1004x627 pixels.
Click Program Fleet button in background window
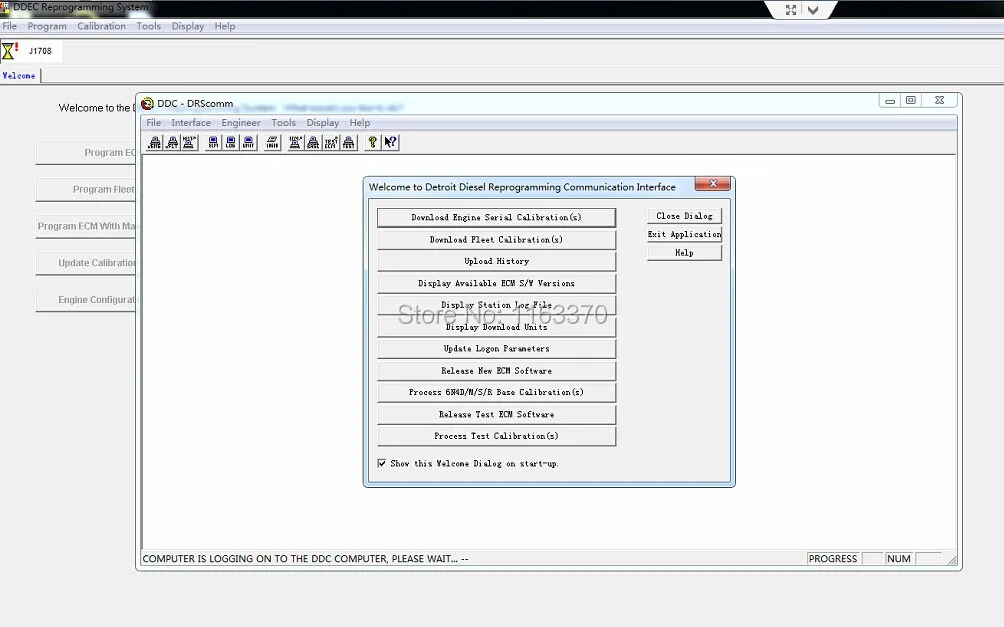click(x=86, y=190)
